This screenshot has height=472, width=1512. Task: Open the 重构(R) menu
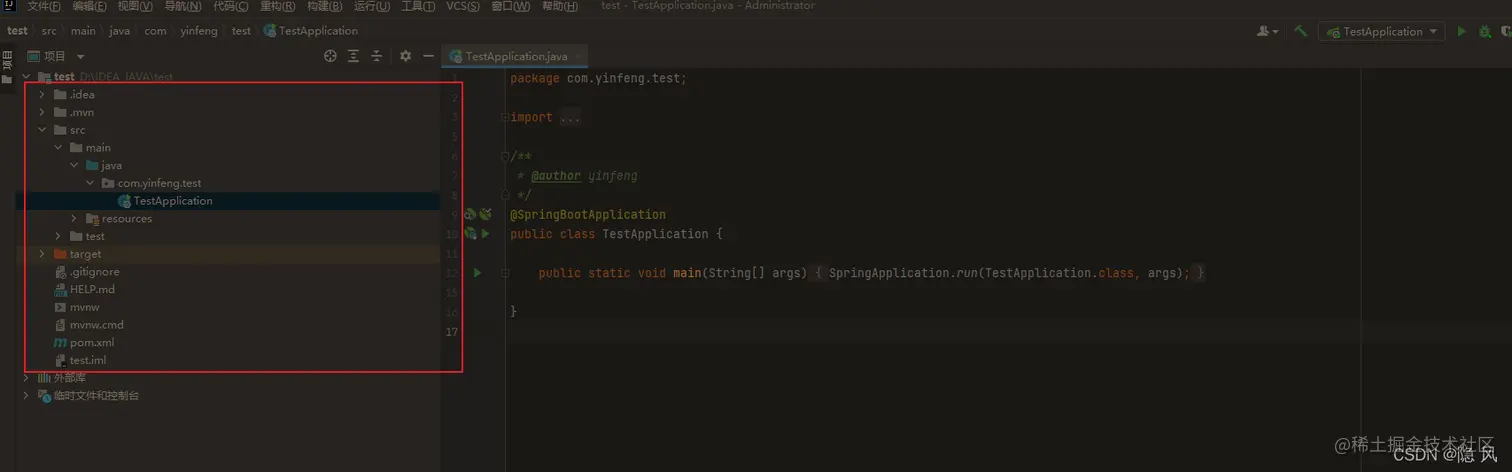point(278,6)
